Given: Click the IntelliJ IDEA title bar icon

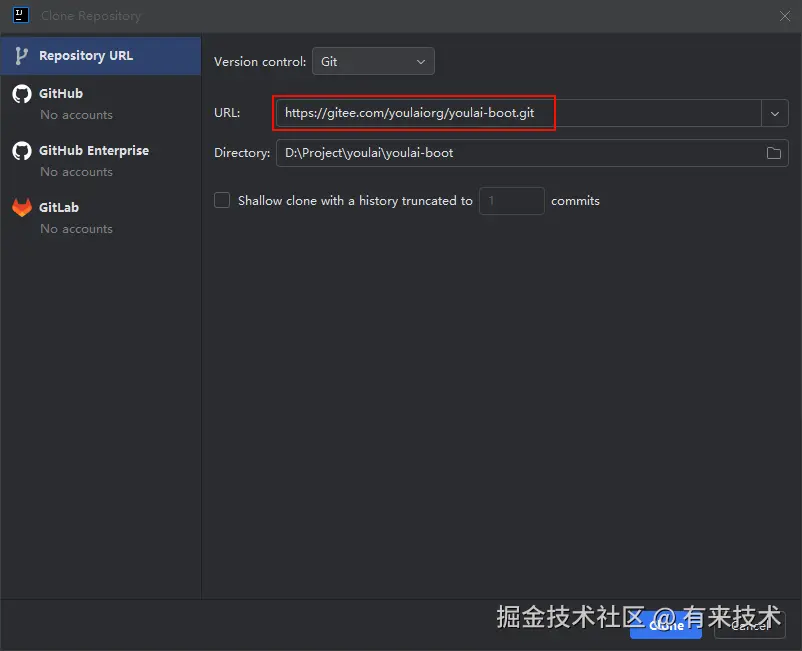Looking at the screenshot, I should click(x=20, y=15).
